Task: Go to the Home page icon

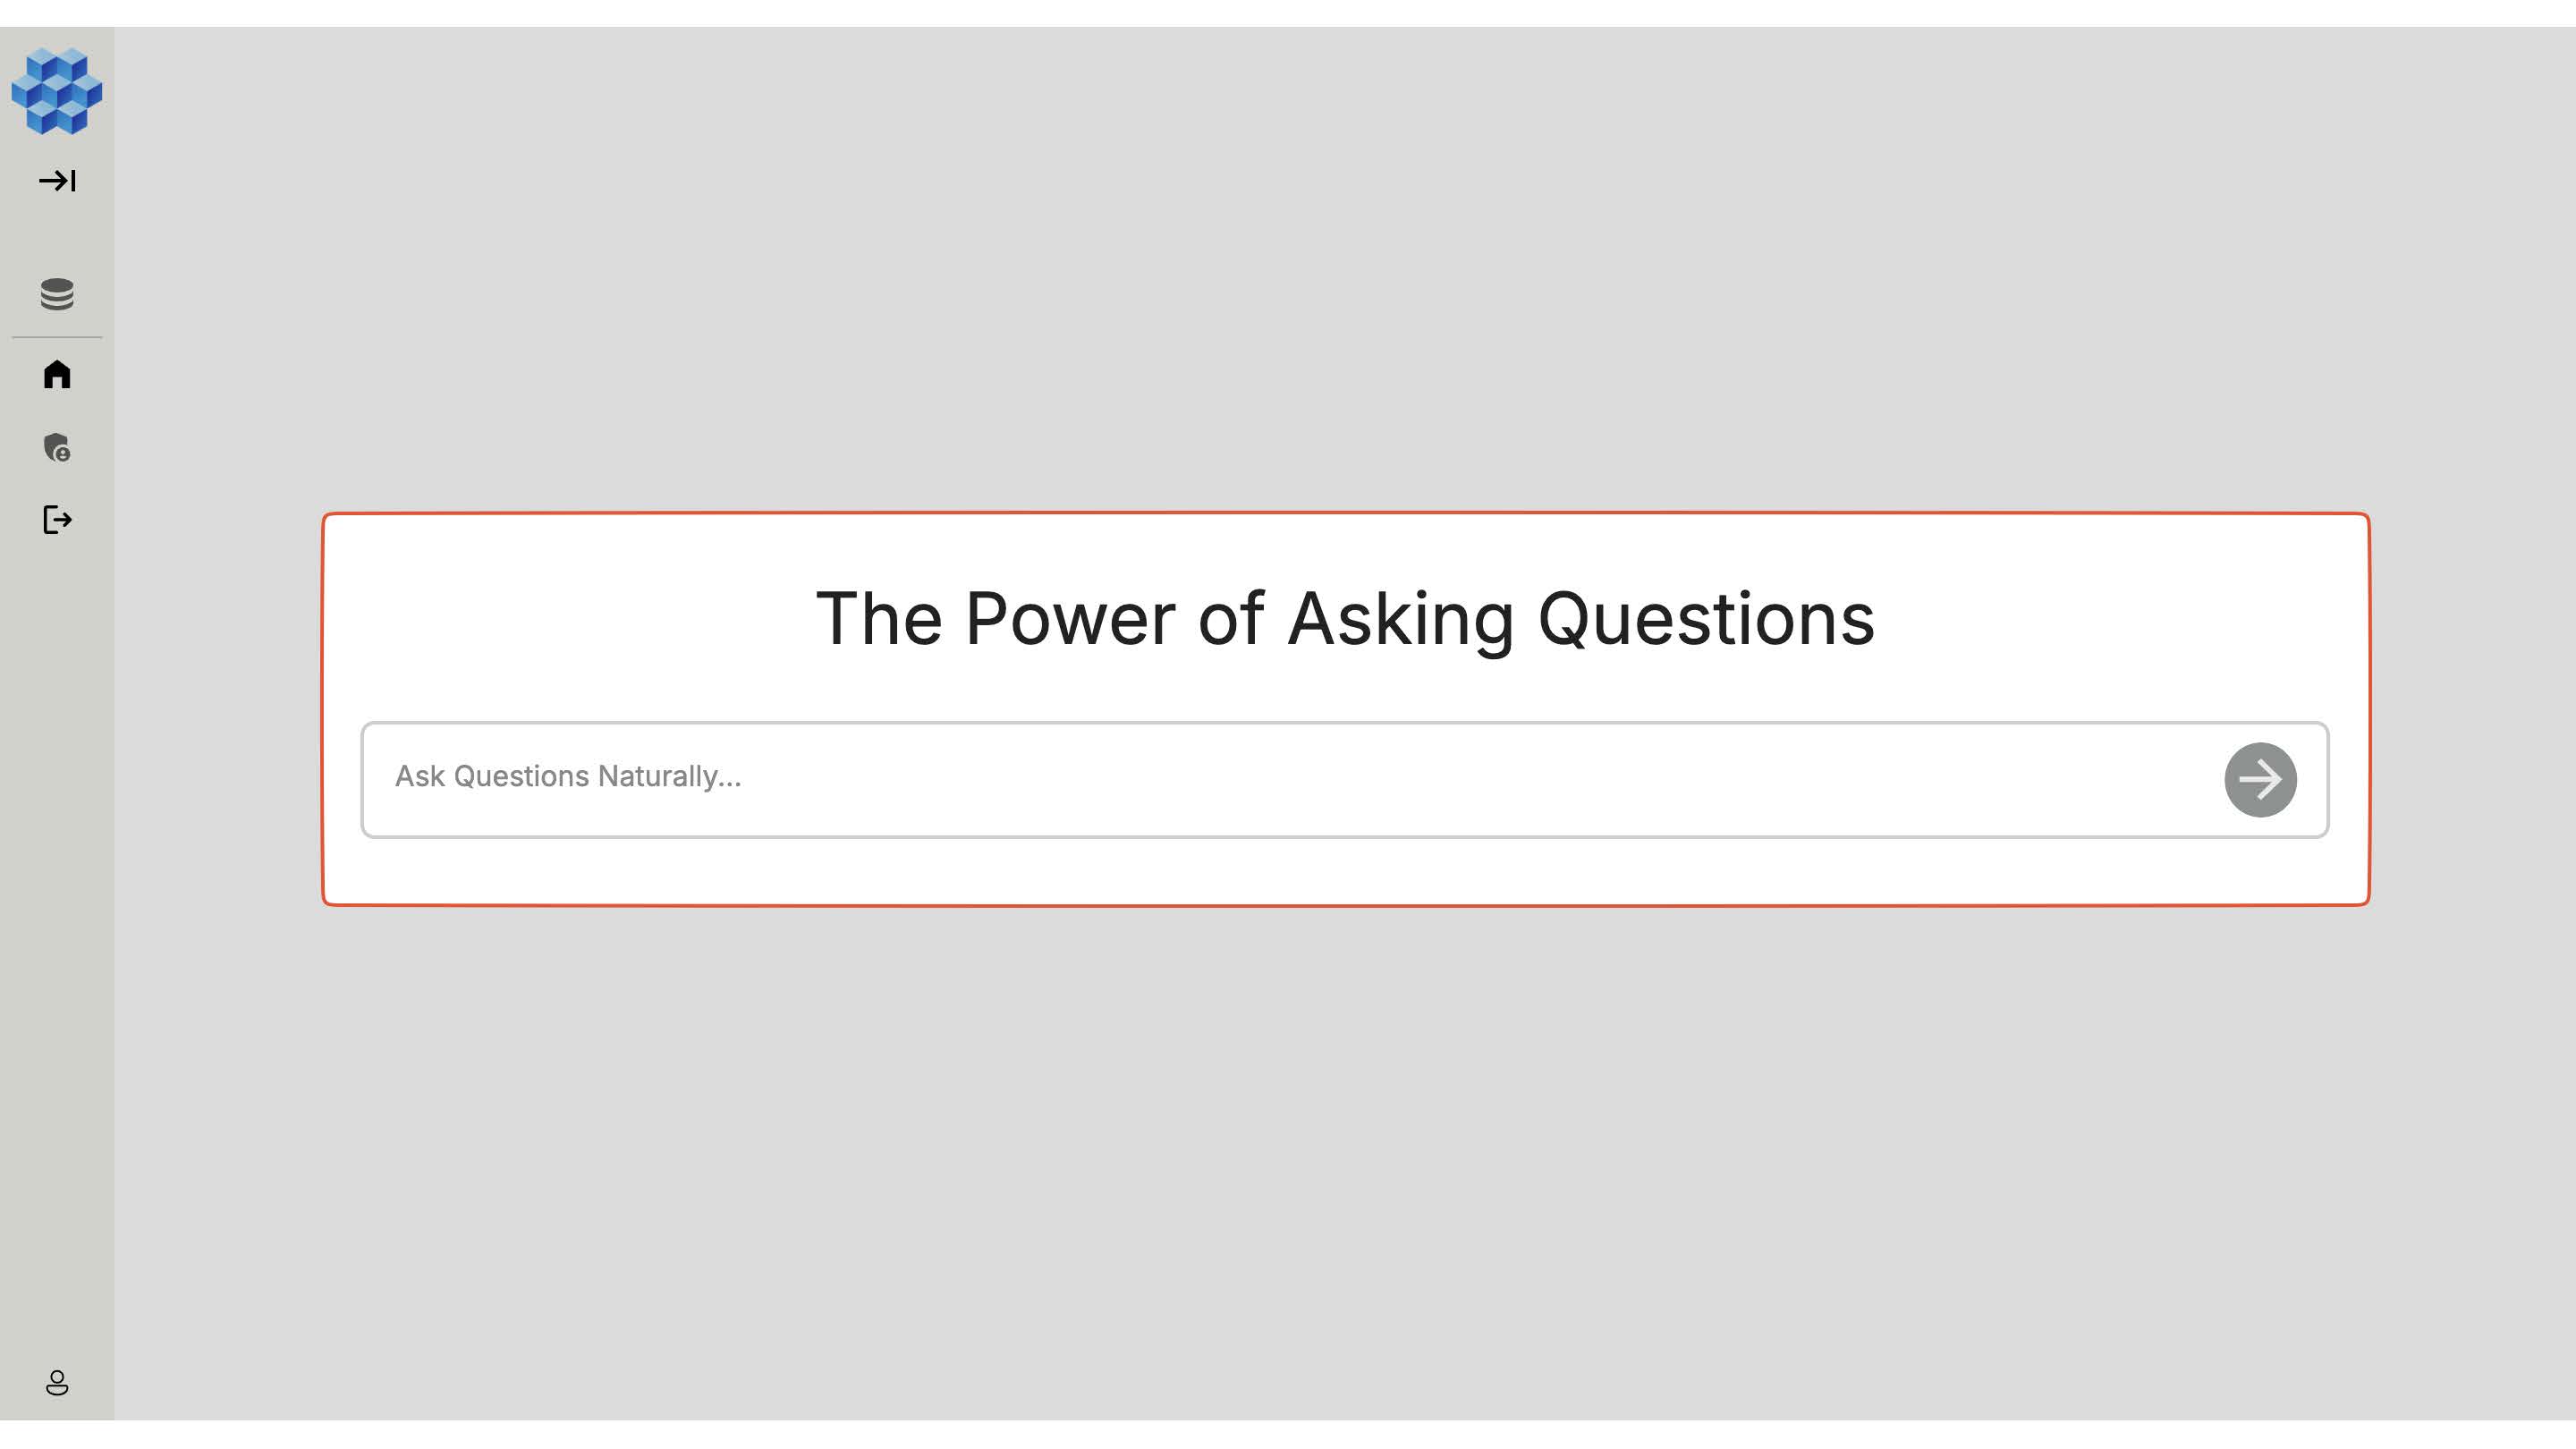Action: (x=57, y=374)
